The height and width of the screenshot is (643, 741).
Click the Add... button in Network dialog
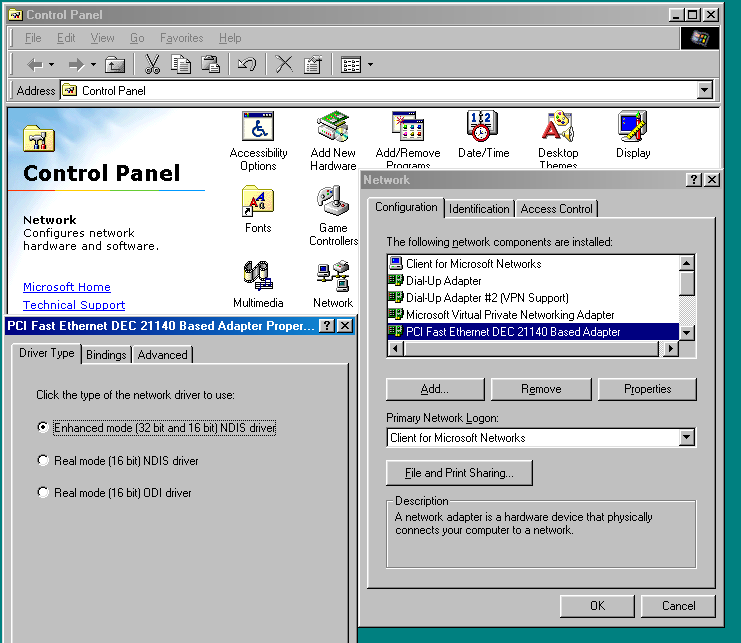tap(435, 389)
